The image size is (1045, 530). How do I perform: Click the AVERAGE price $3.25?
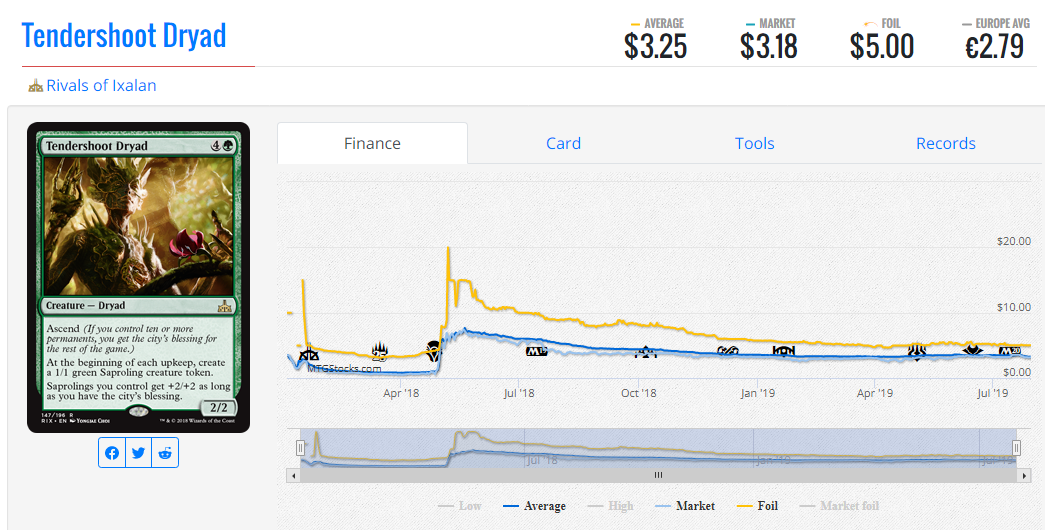click(x=655, y=47)
